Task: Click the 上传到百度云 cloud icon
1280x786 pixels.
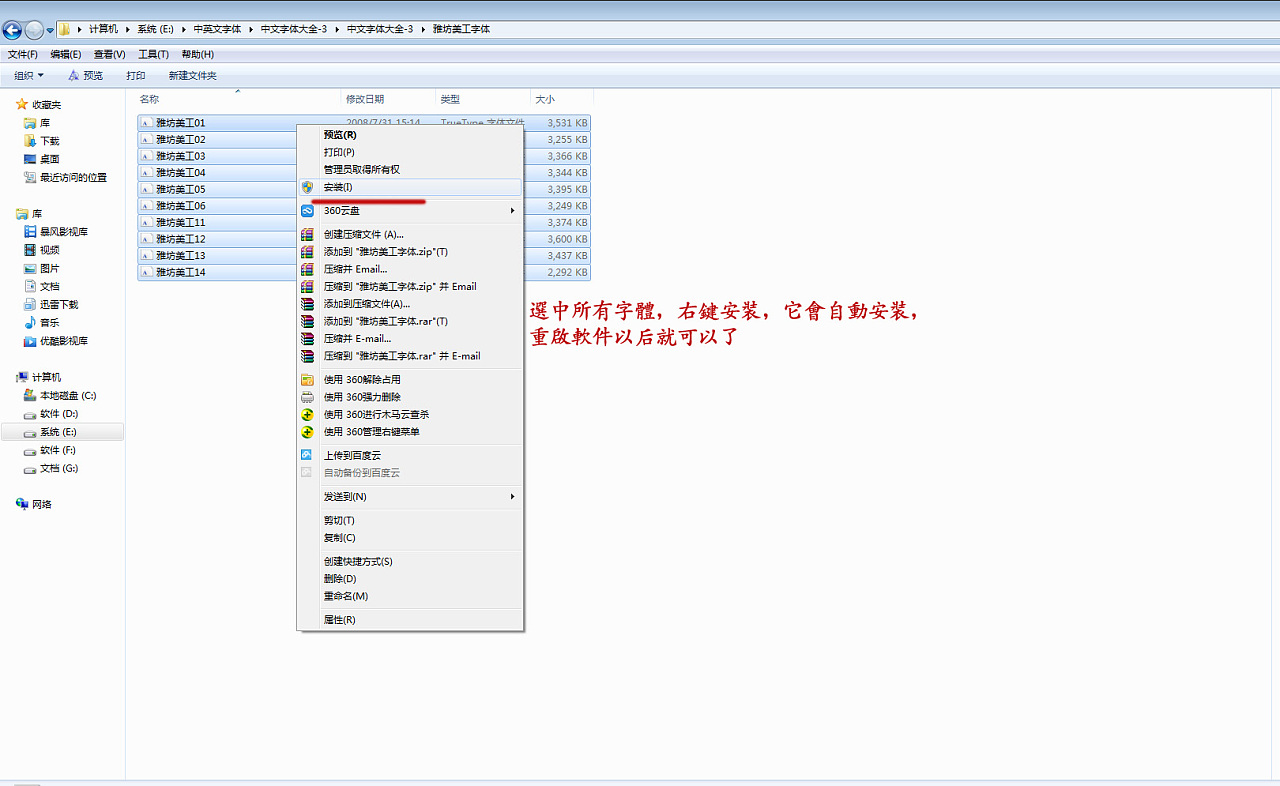Action: [x=307, y=454]
